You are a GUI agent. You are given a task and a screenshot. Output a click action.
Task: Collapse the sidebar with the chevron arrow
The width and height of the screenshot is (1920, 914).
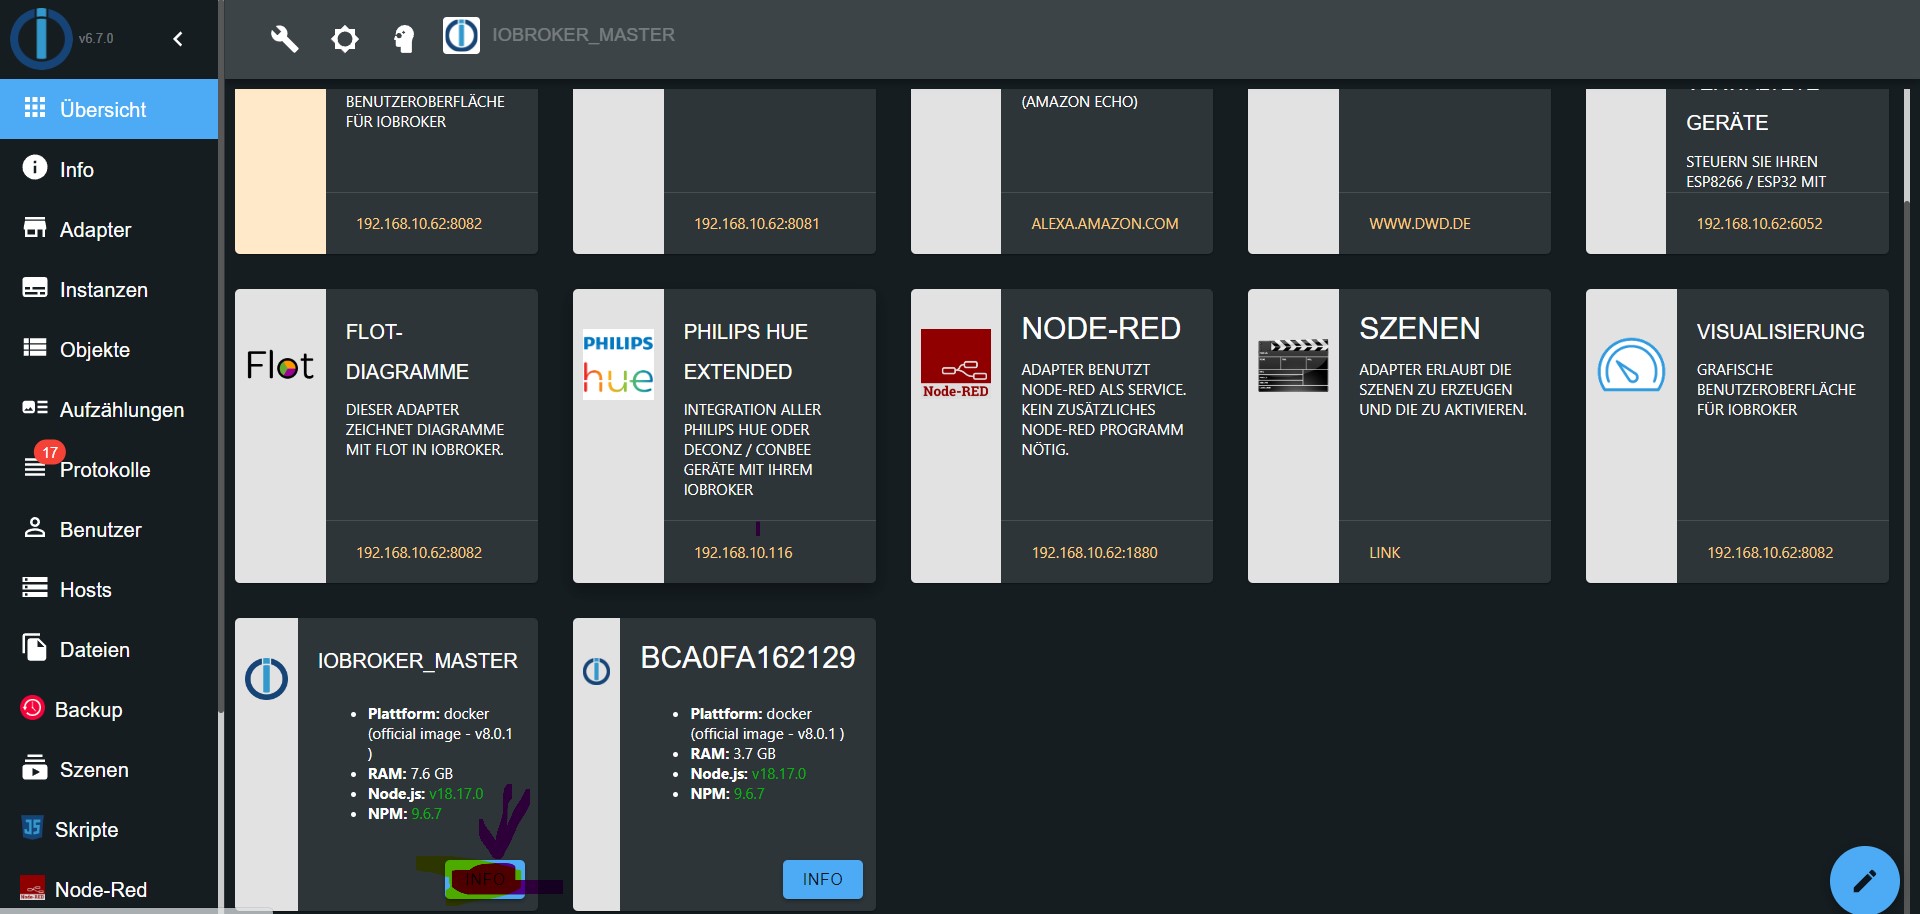tap(178, 39)
